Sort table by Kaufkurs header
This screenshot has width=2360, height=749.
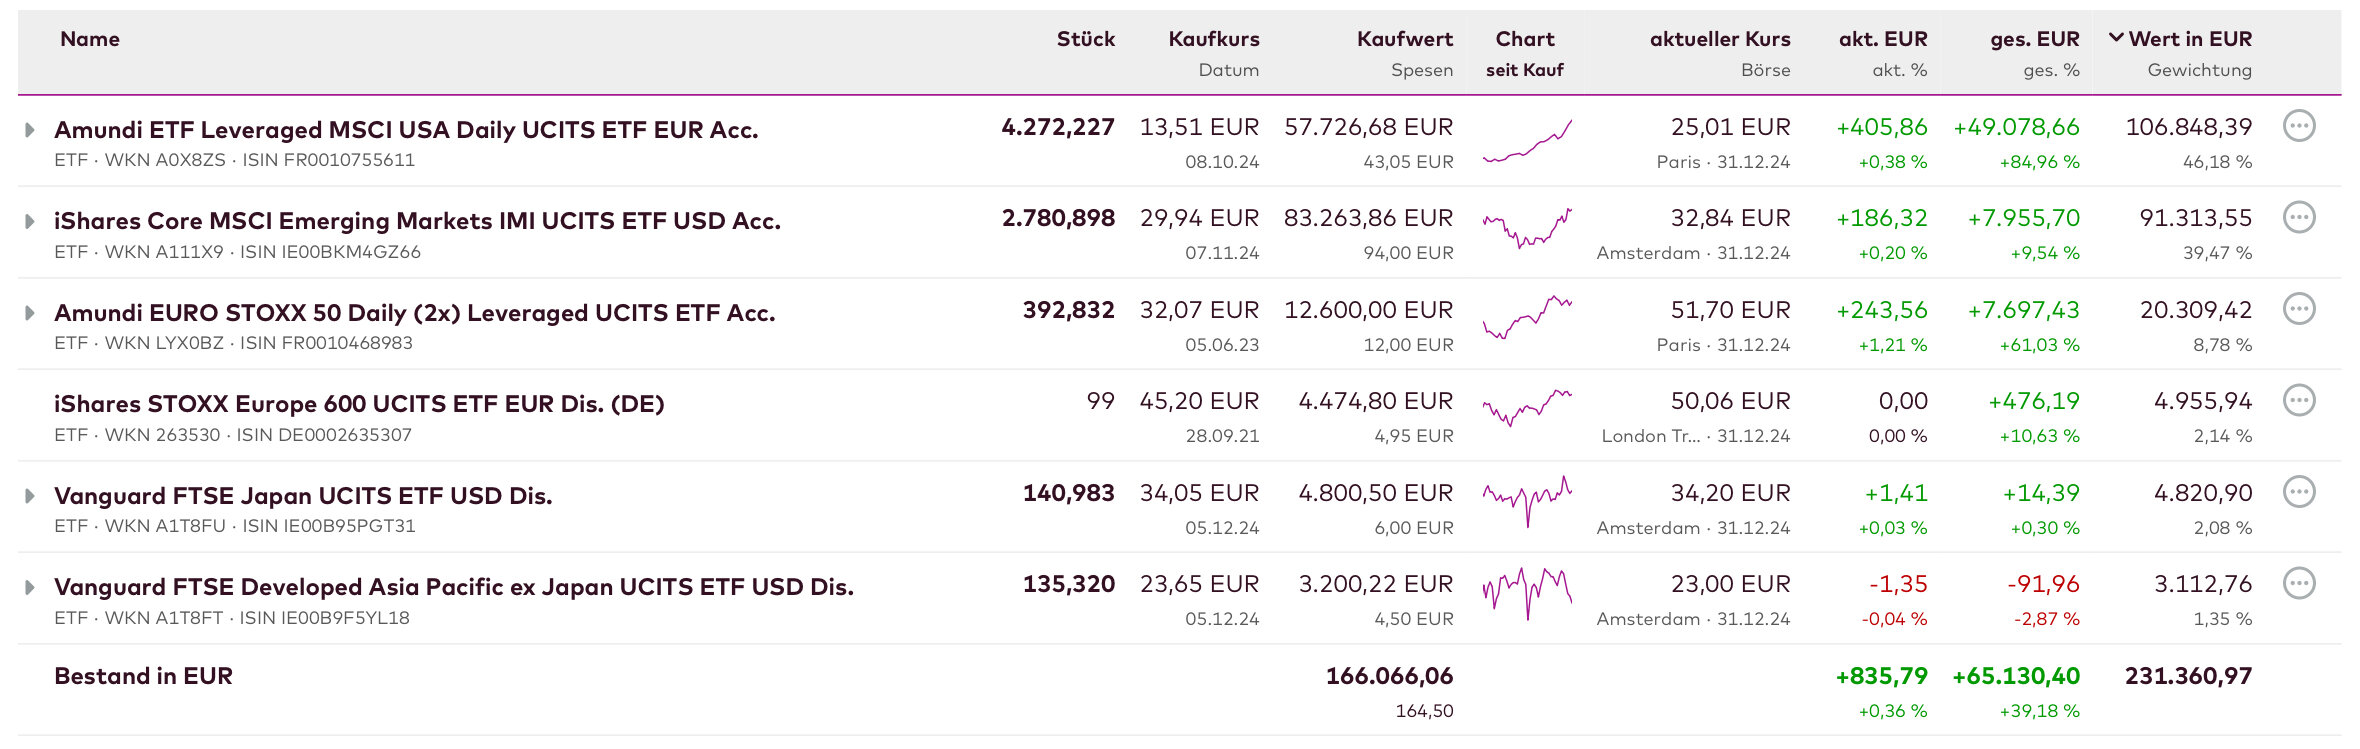pos(1213,39)
